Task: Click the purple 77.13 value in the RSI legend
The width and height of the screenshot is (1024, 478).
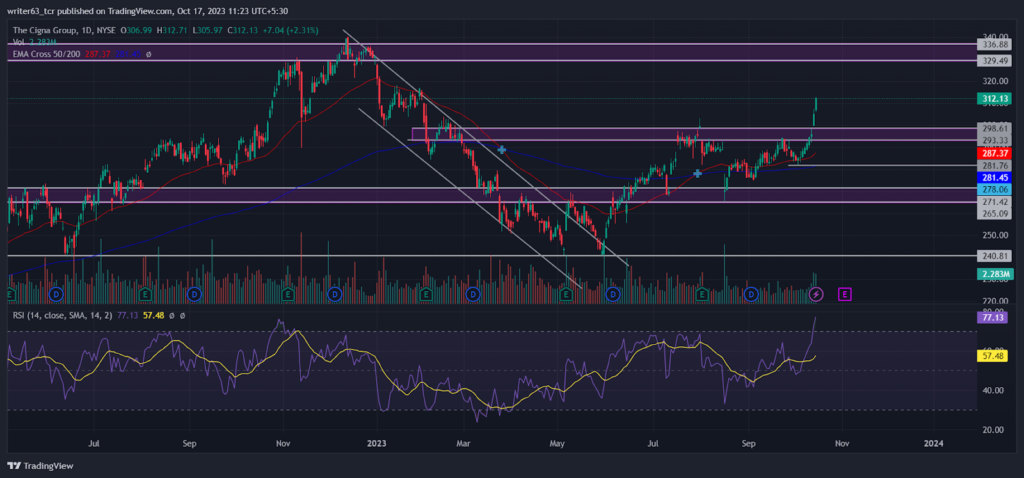Action: click(x=126, y=315)
